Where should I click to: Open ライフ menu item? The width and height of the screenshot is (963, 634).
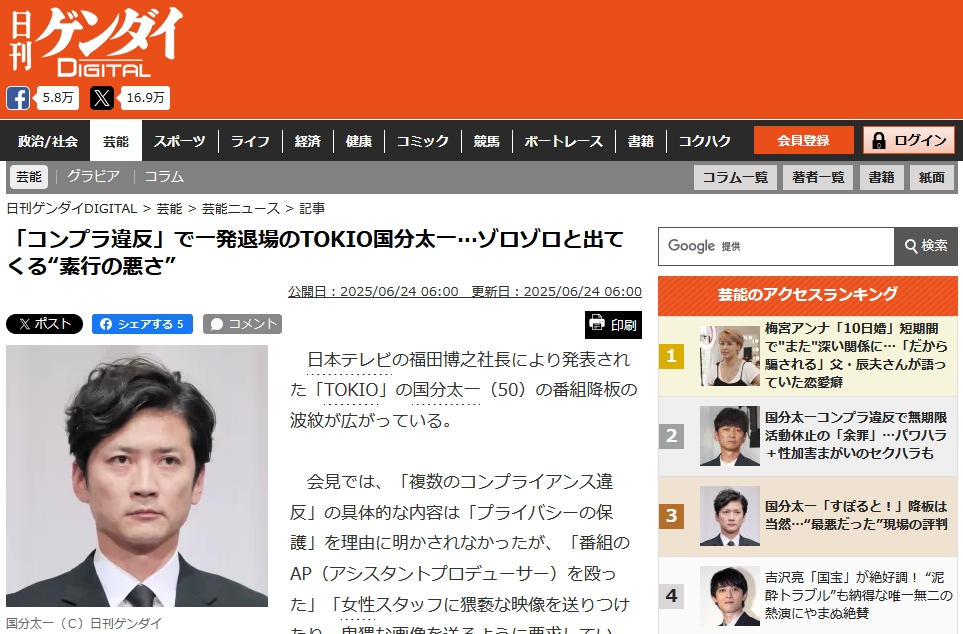[x=250, y=141]
